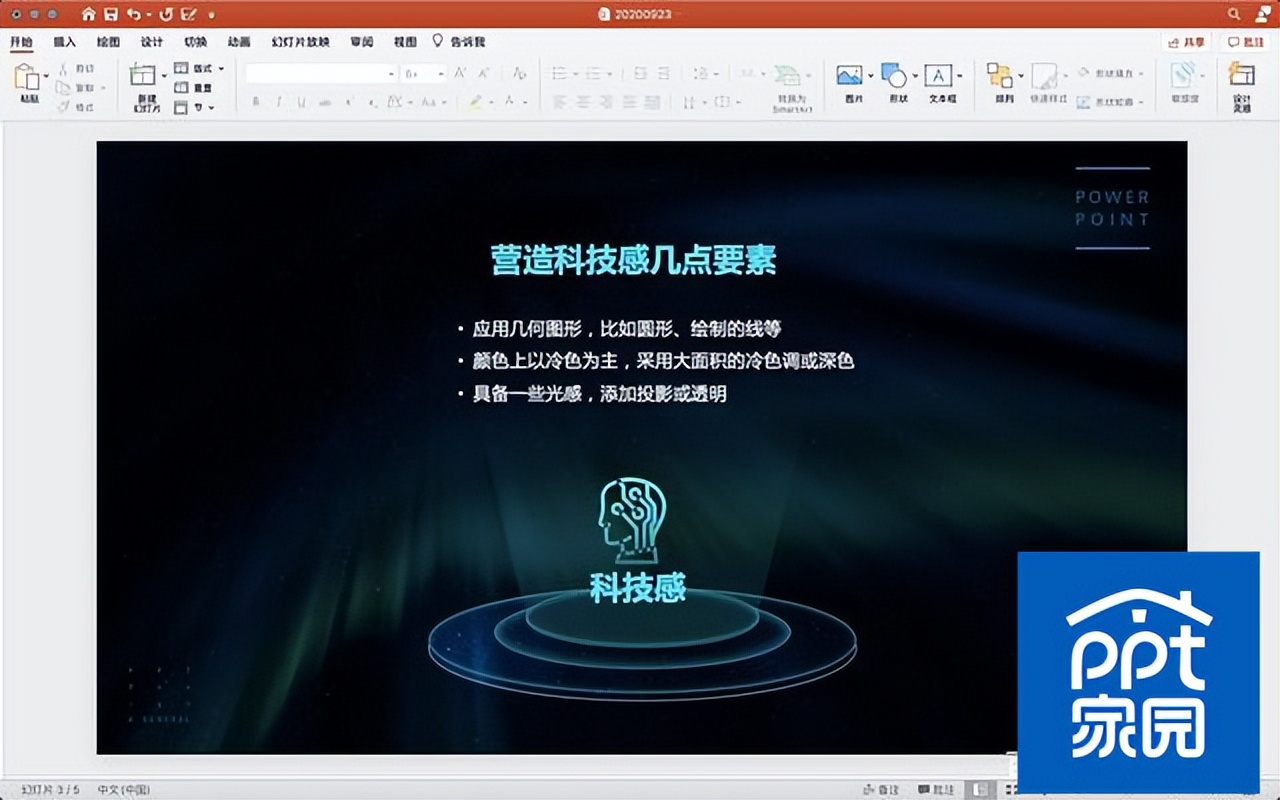This screenshot has height=800, width=1280.
Task: Click the Cut scissors icon
Action: point(64,68)
